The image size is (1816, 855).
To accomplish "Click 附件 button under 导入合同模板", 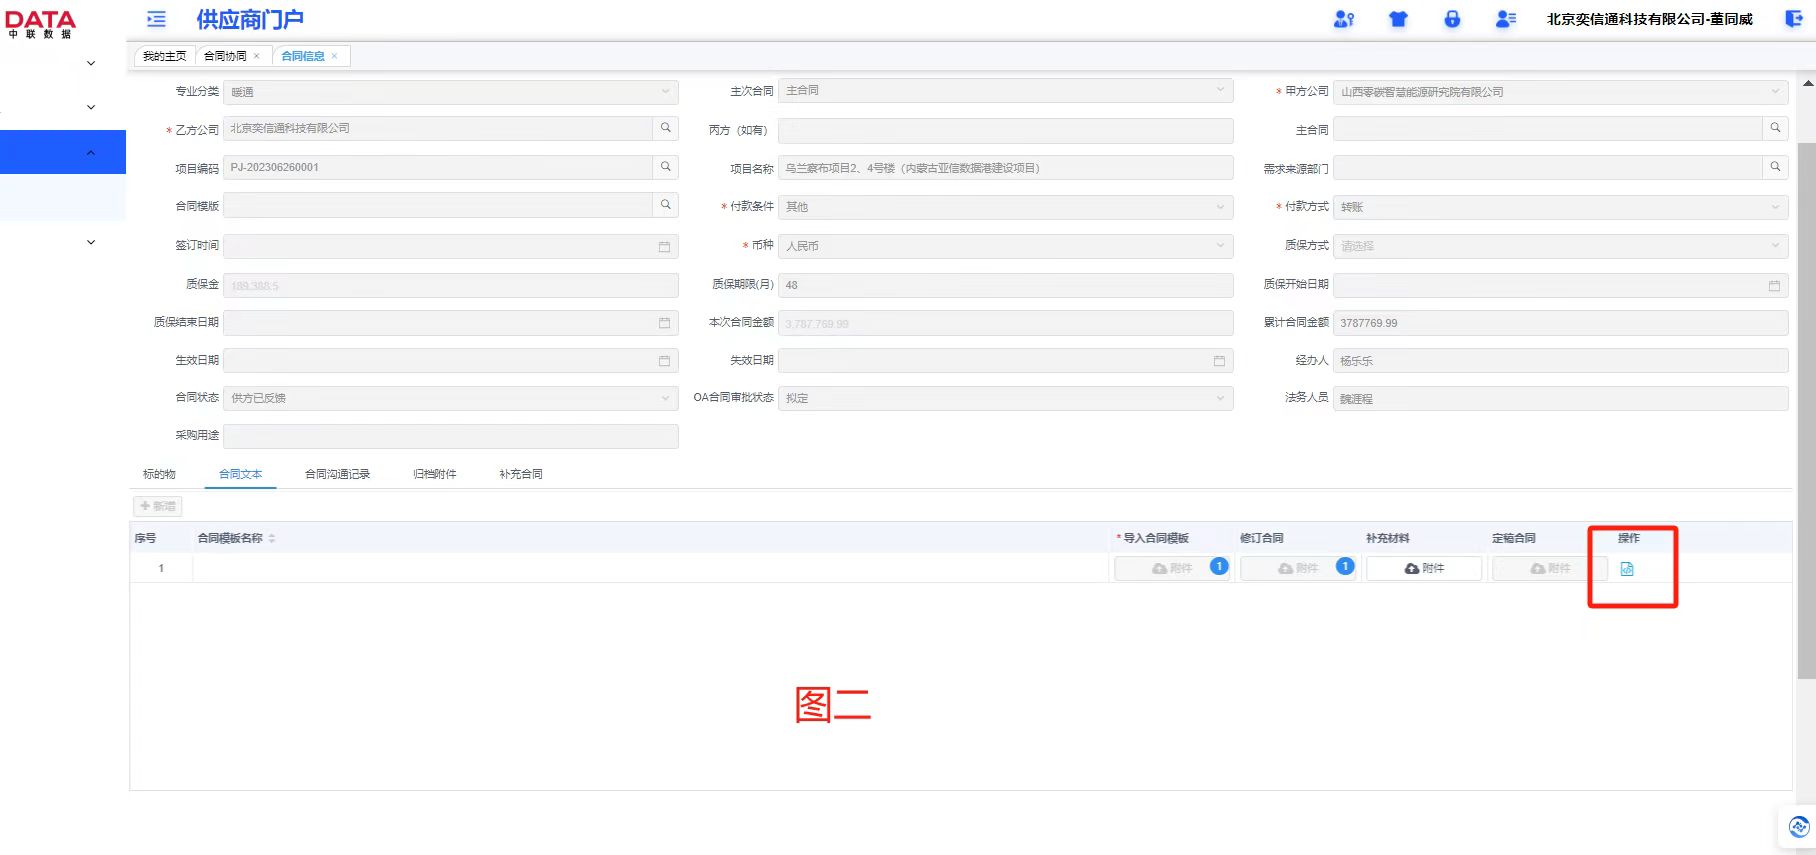I will pos(1172,568).
